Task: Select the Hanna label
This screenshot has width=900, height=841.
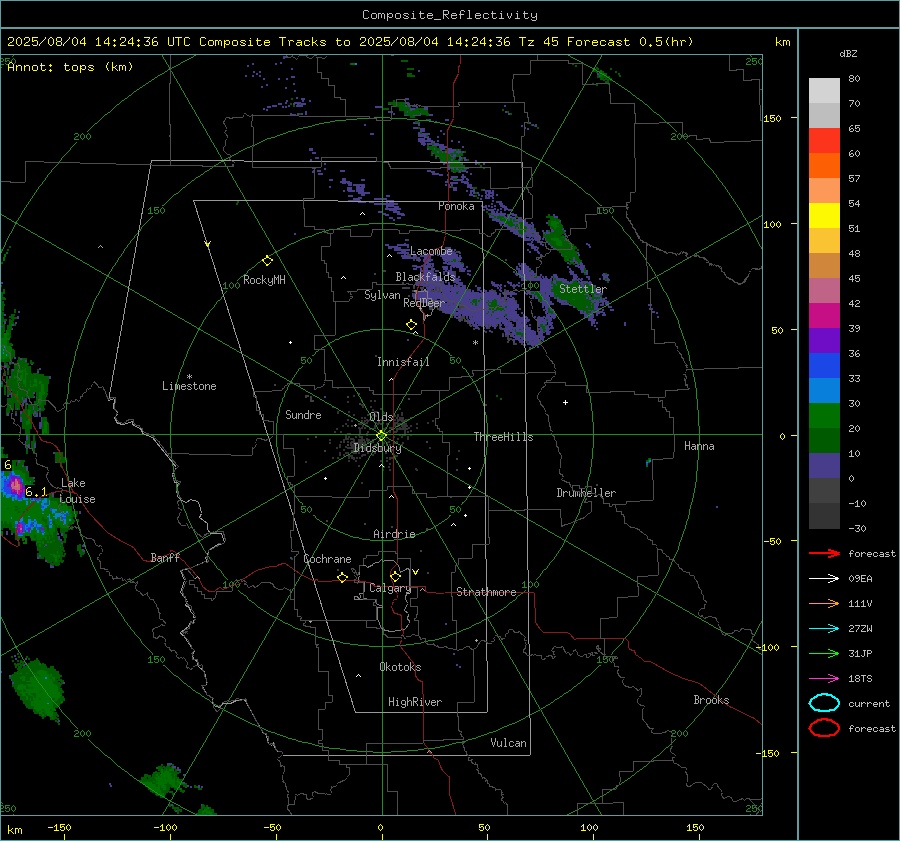Action: (x=699, y=446)
